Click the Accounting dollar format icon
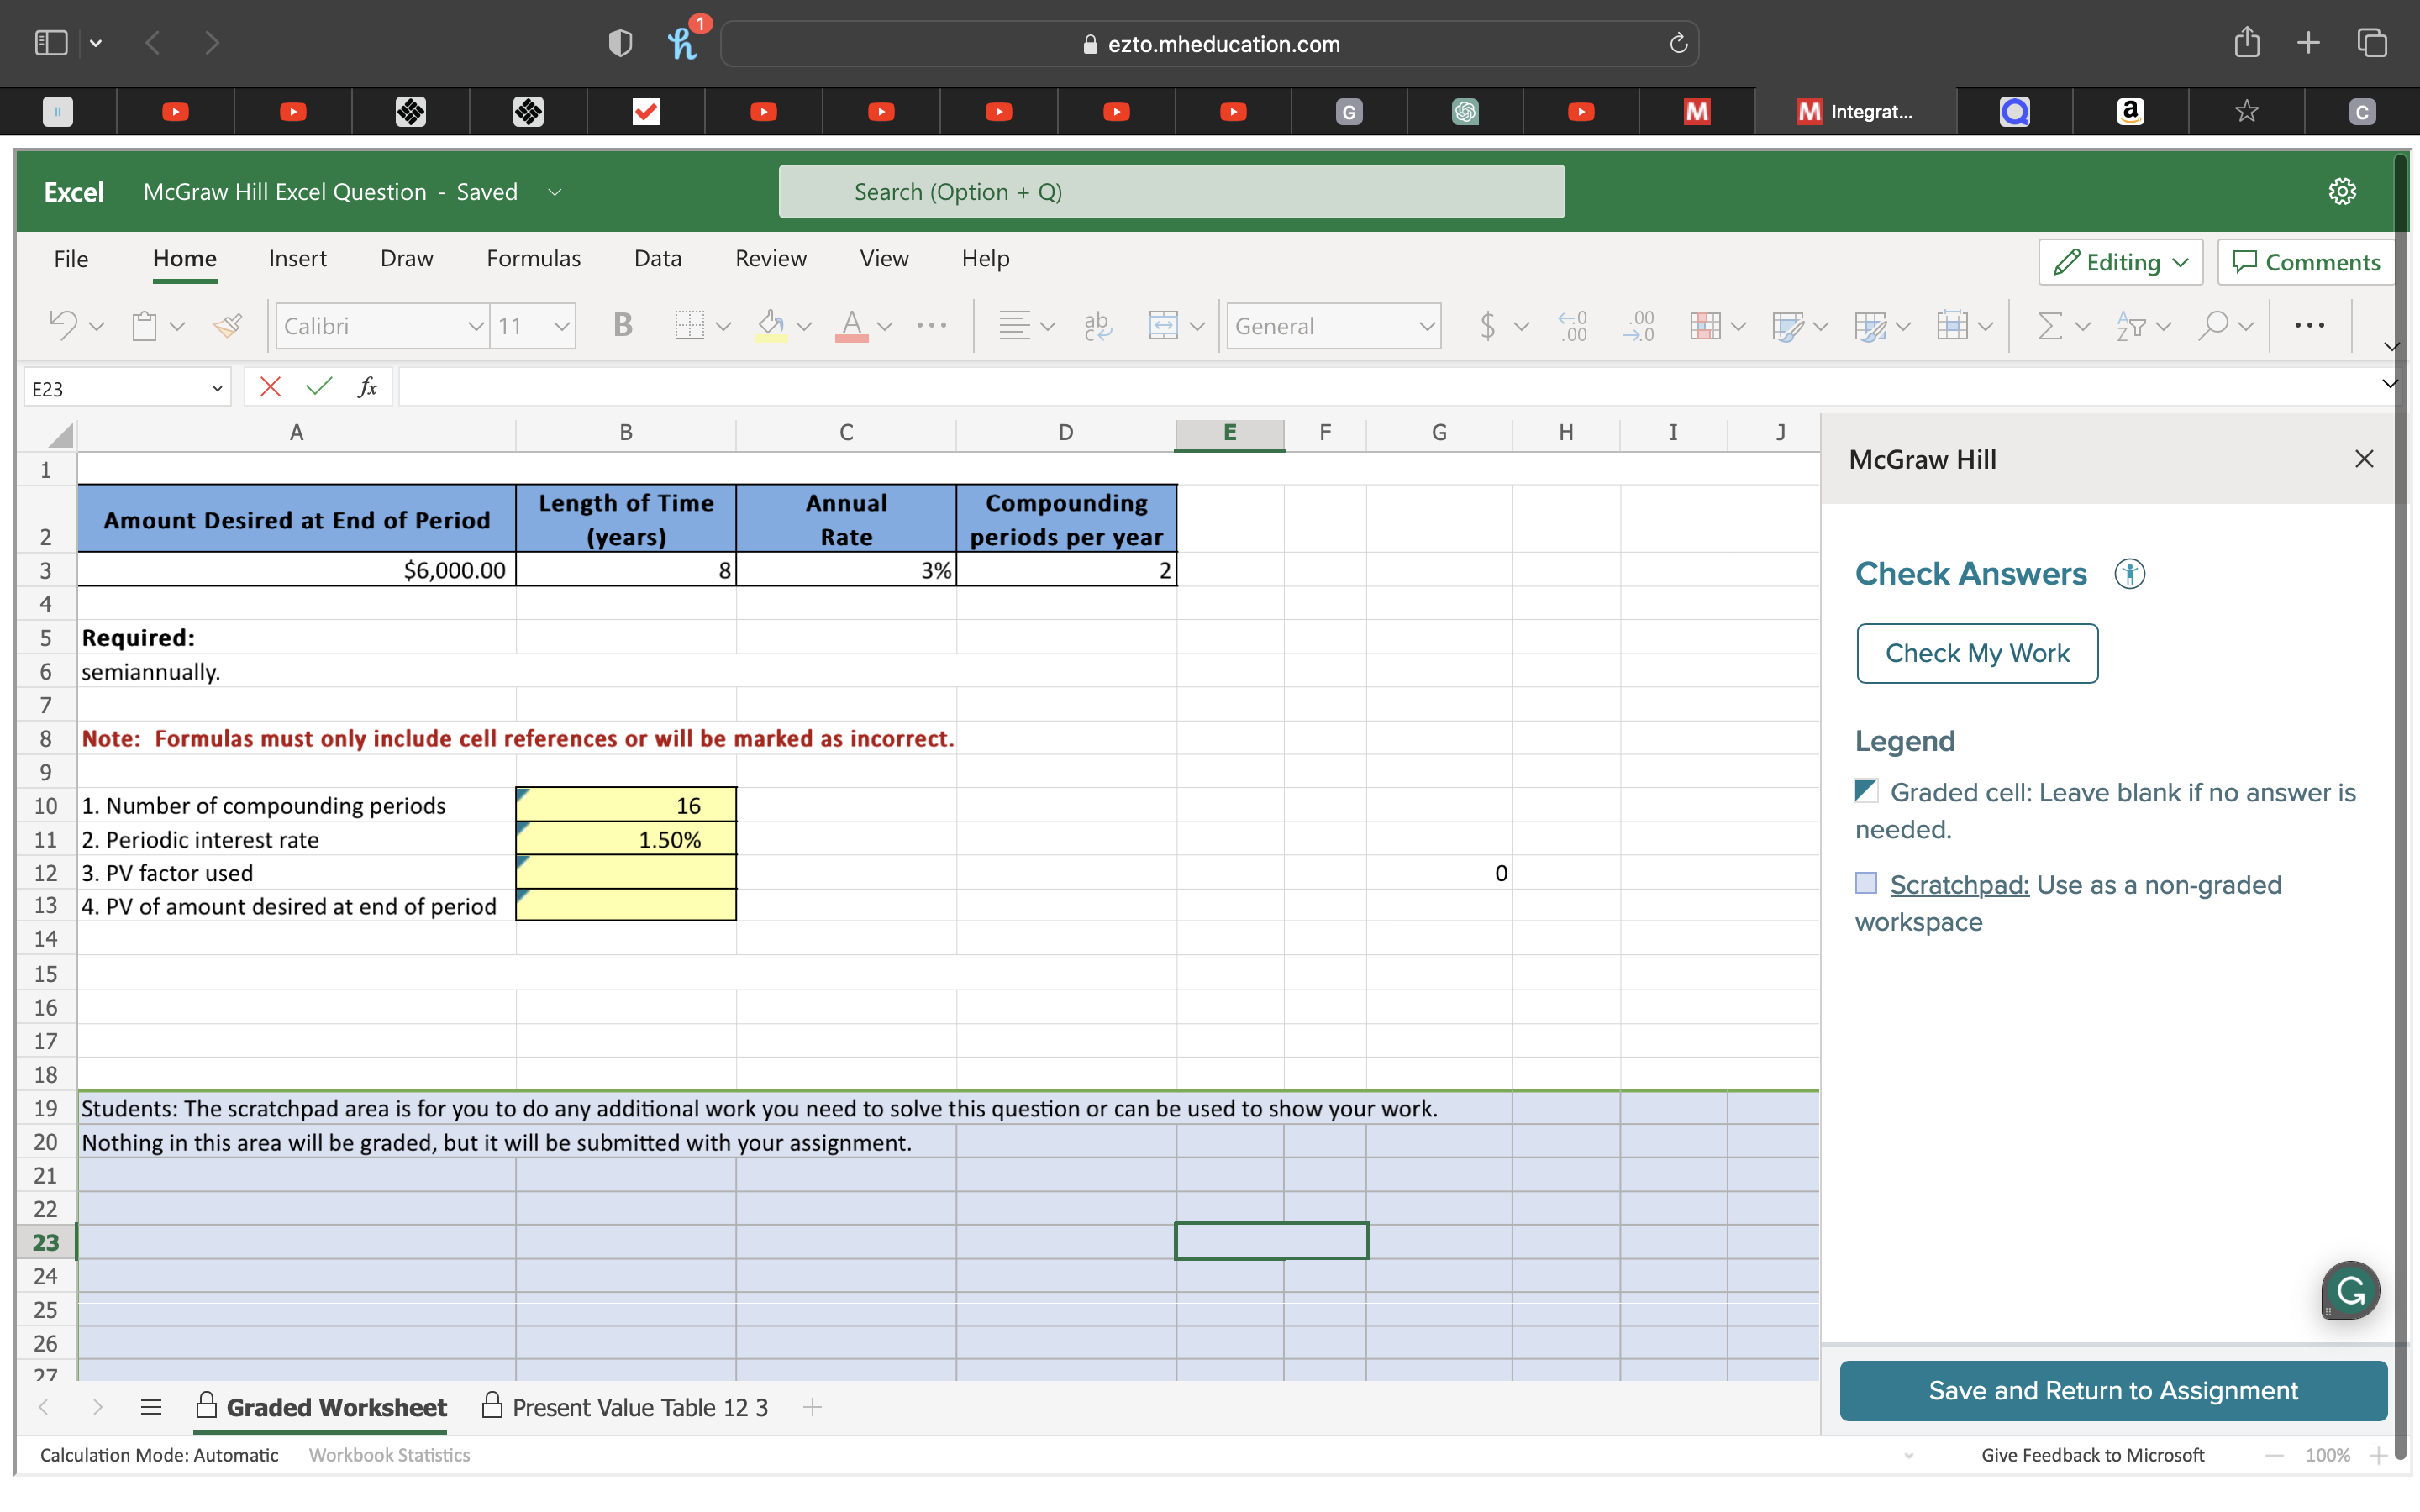 coord(1488,325)
